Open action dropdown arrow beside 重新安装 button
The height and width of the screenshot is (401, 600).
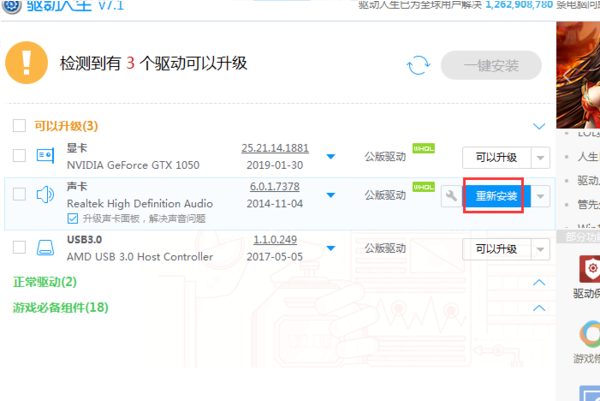point(540,196)
